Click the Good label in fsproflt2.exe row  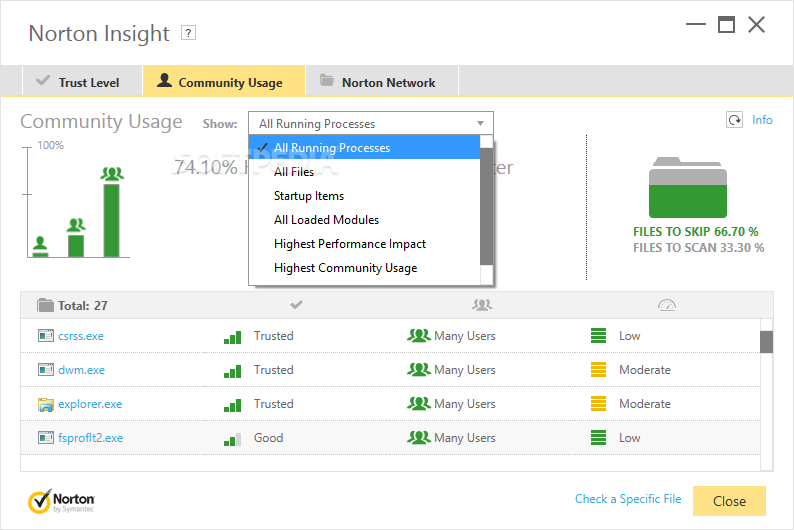[x=268, y=437]
